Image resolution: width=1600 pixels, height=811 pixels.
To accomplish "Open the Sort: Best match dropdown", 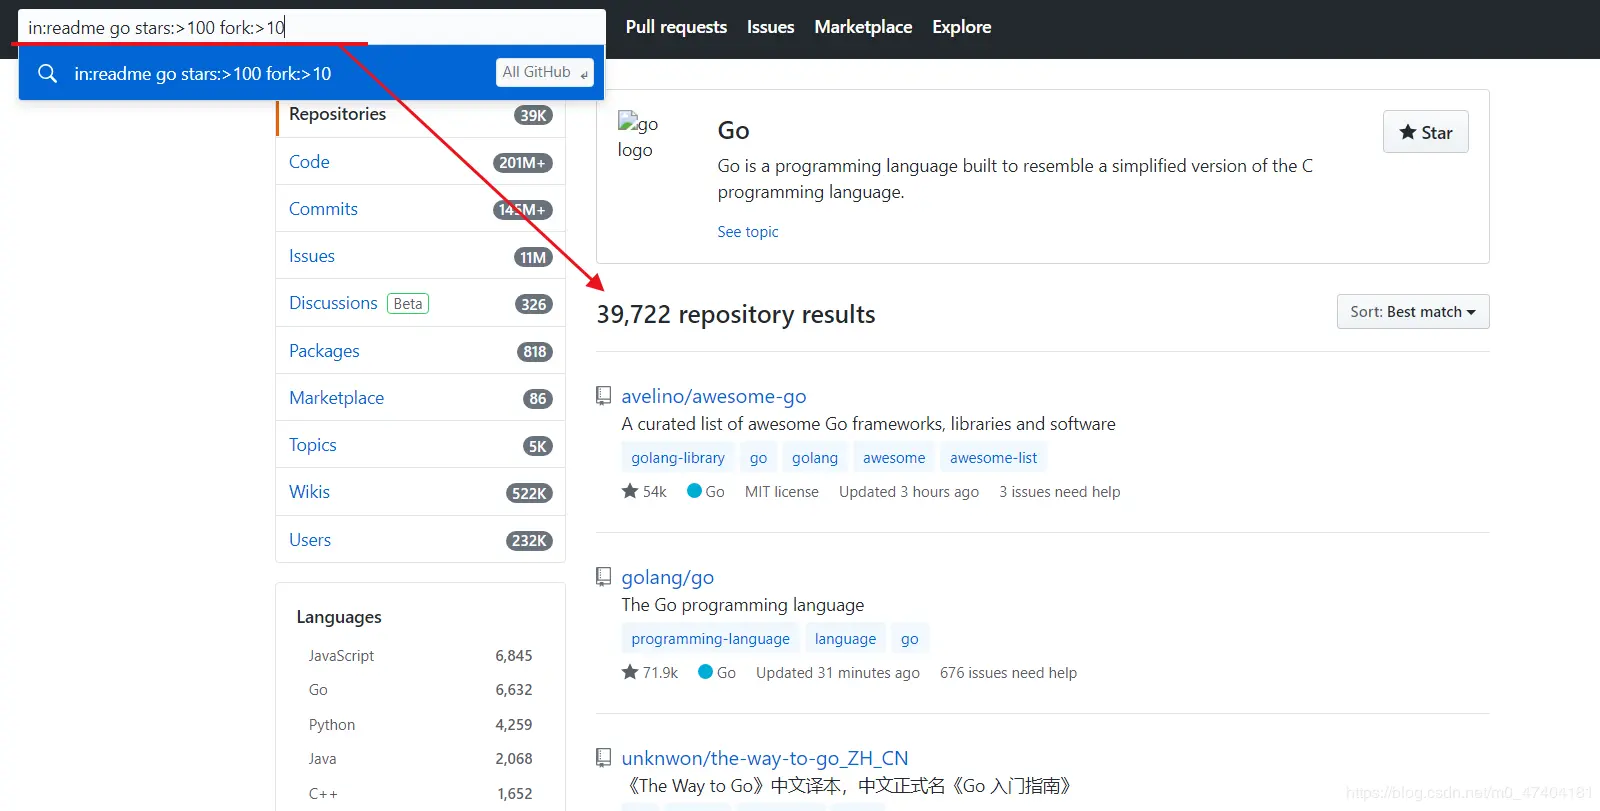I will (x=1413, y=312).
